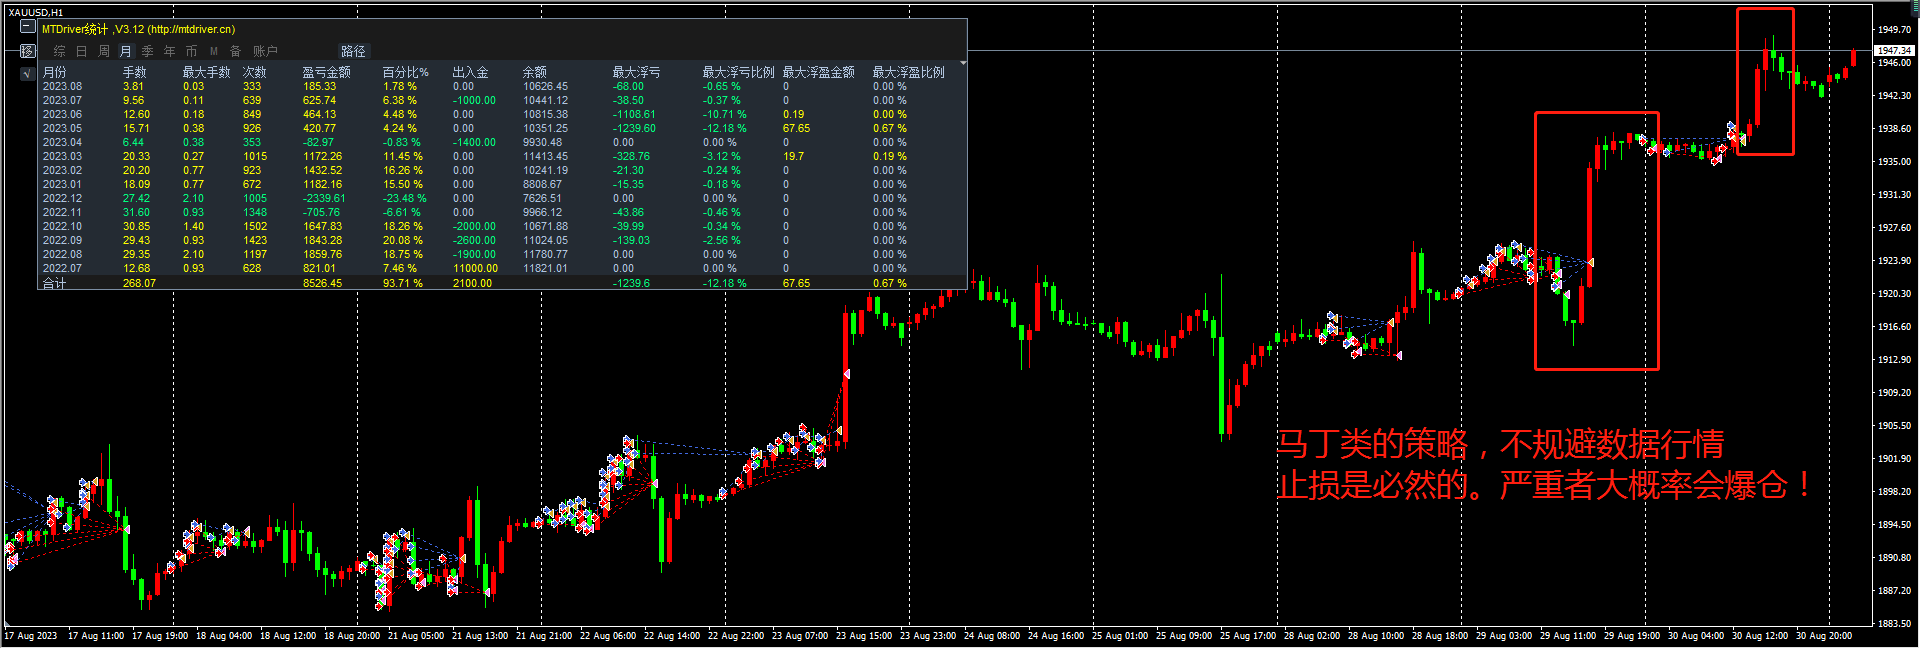Click the -2339.61 loss value for 2022.12
The height and width of the screenshot is (649, 1920).
[324, 198]
